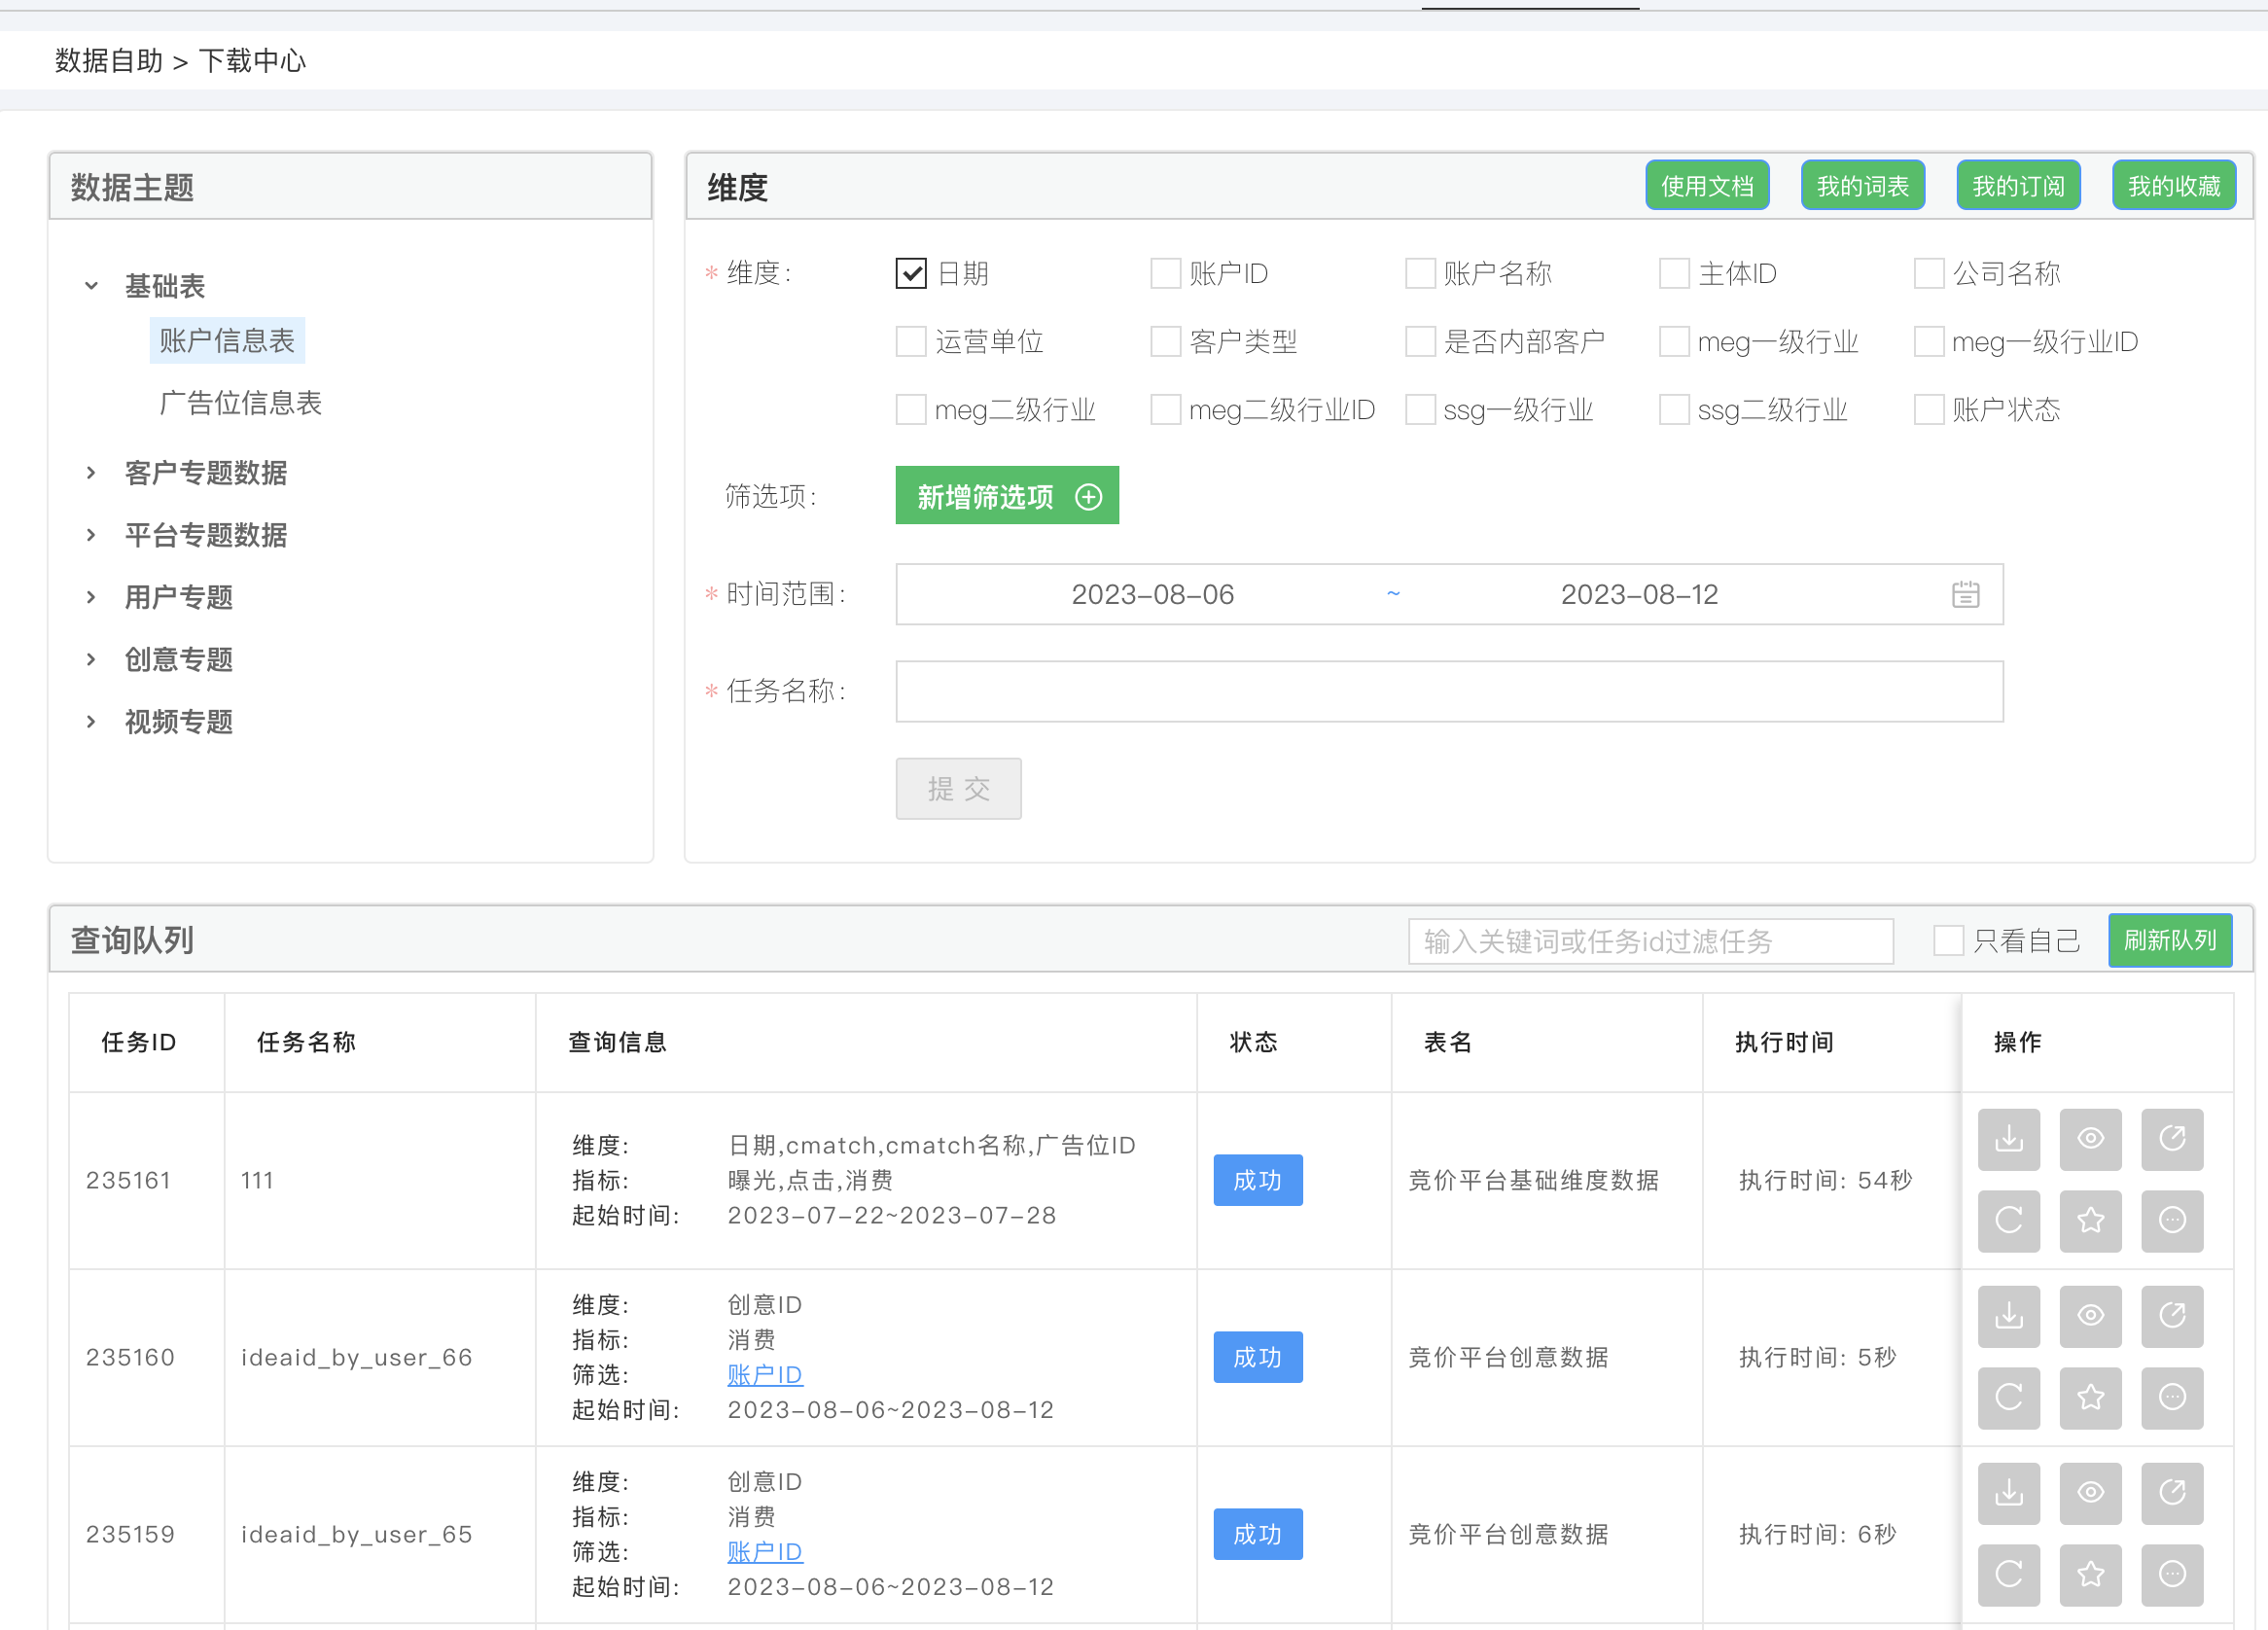
Task: Expand the 创意专题 tree node
Action: point(91,659)
